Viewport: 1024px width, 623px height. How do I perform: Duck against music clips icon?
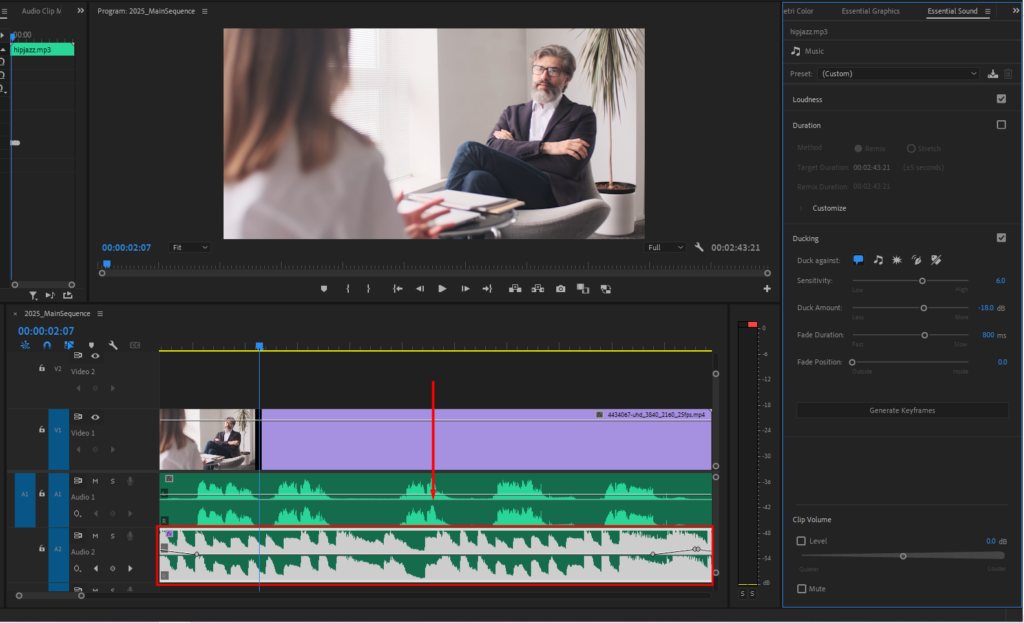[878, 260]
